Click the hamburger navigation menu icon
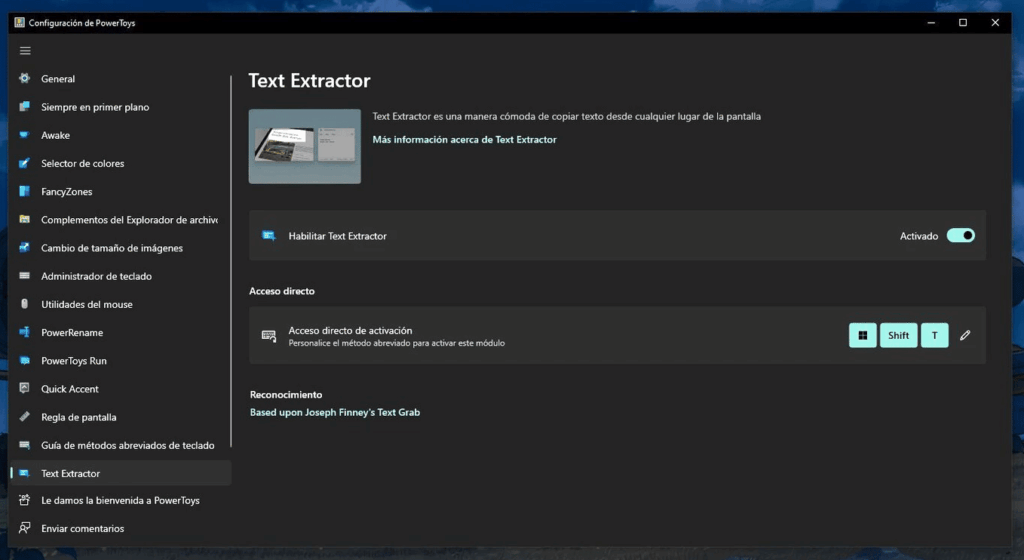Image resolution: width=1024 pixels, height=560 pixels. pos(25,51)
